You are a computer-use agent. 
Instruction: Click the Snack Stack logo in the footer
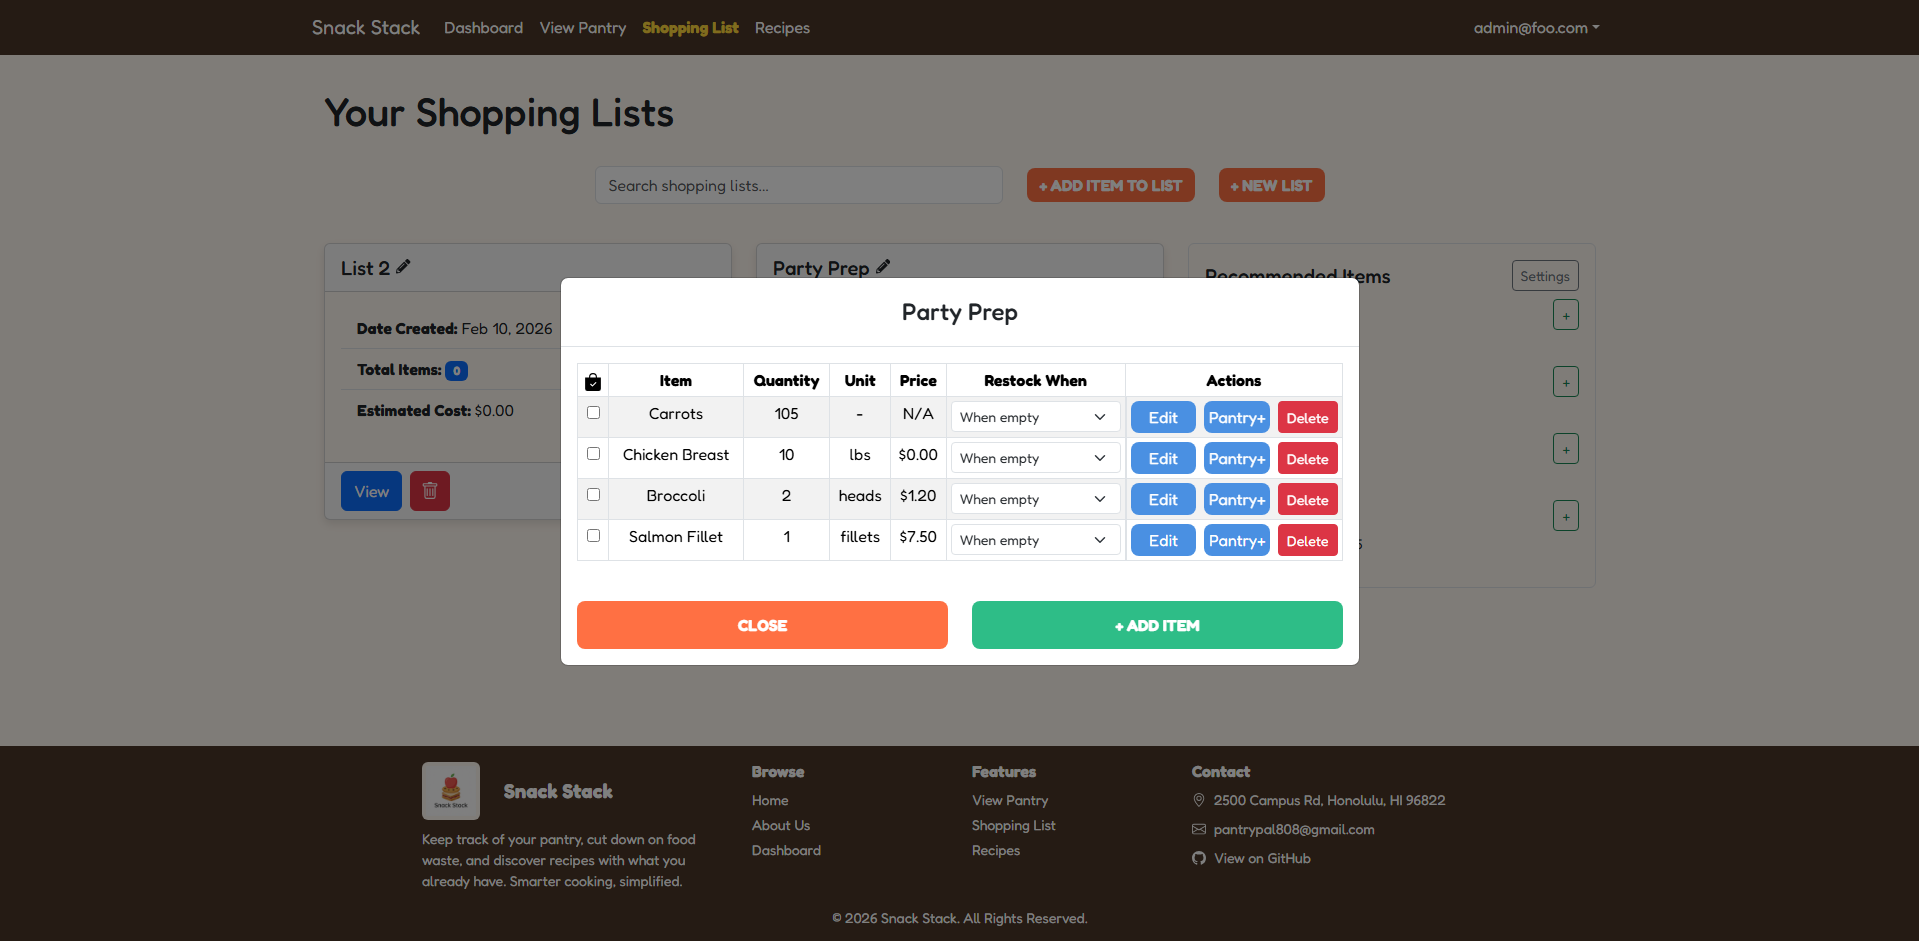pos(450,790)
